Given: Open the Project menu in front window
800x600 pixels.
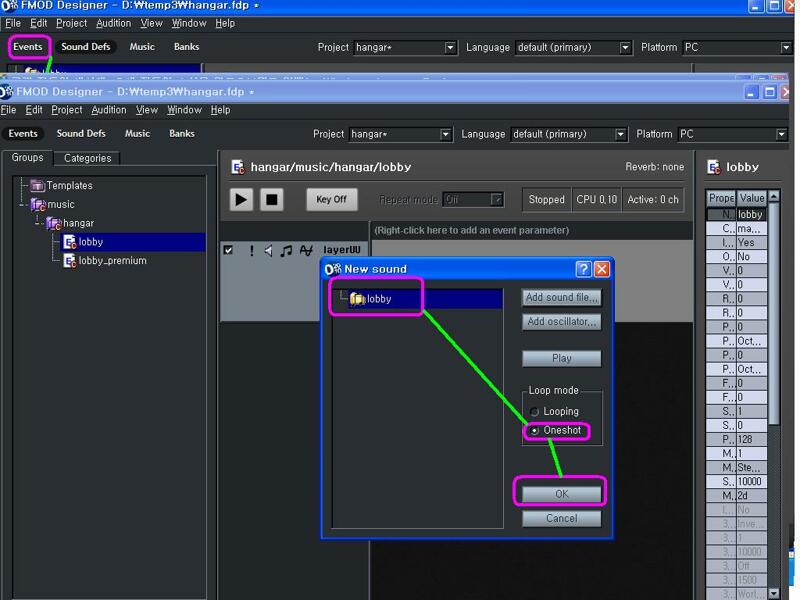Looking at the screenshot, I should pos(67,110).
